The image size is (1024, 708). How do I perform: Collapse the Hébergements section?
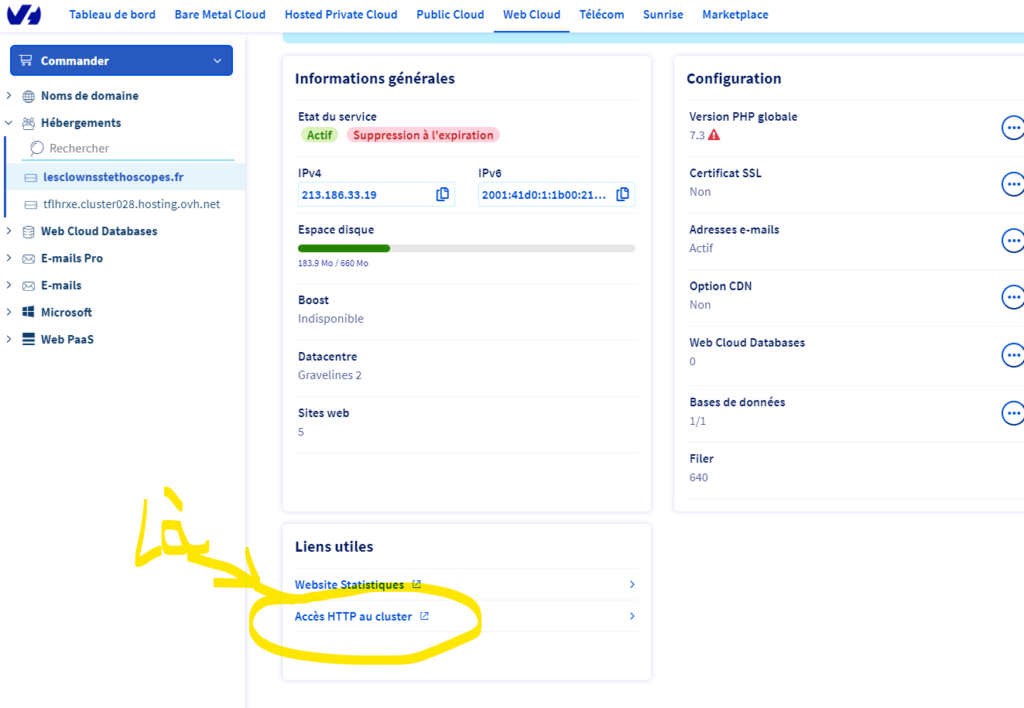[x=9, y=123]
